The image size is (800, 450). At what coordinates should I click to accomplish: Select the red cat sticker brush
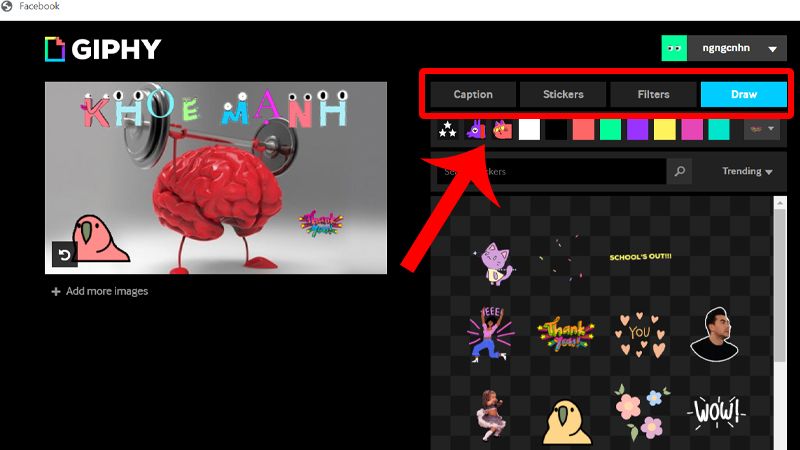[x=502, y=130]
